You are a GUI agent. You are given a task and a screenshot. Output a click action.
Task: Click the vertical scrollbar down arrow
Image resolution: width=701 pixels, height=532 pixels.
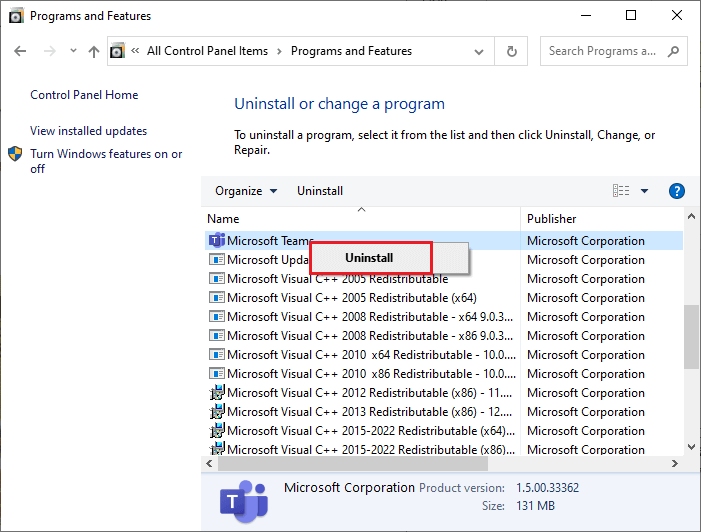pos(691,447)
